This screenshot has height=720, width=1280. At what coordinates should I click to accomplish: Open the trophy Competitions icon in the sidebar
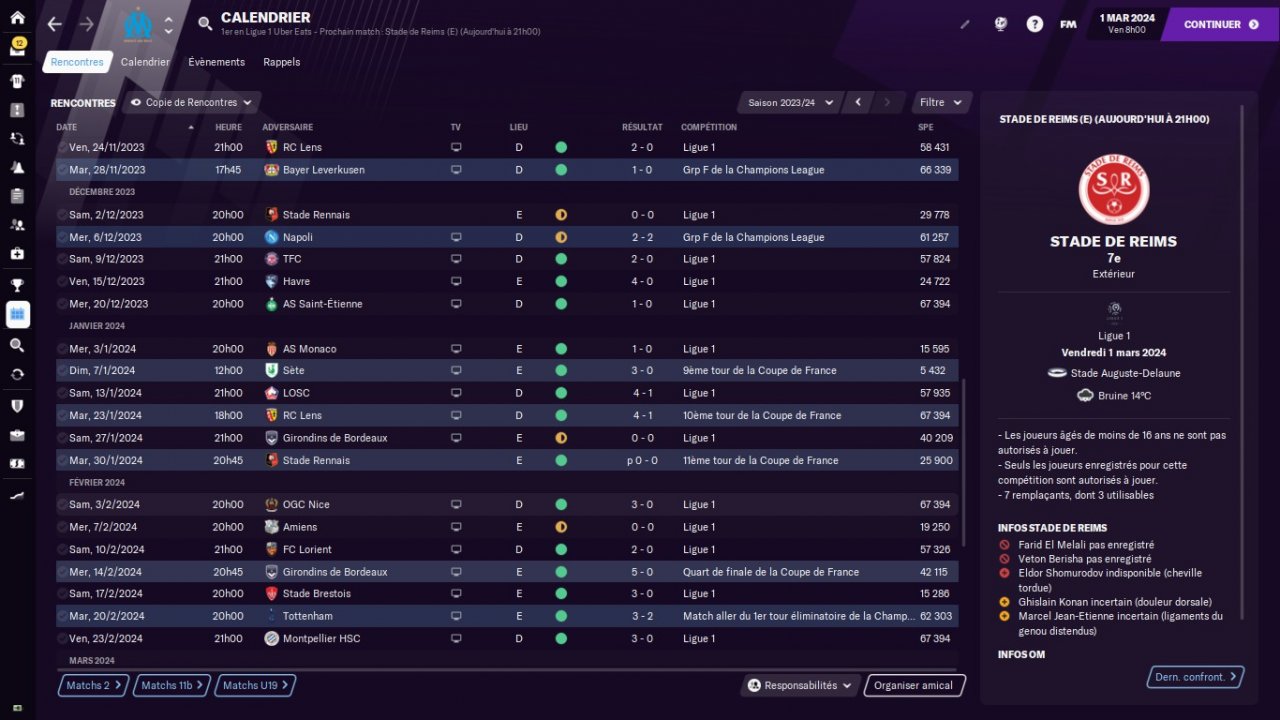[x=17, y=285]
